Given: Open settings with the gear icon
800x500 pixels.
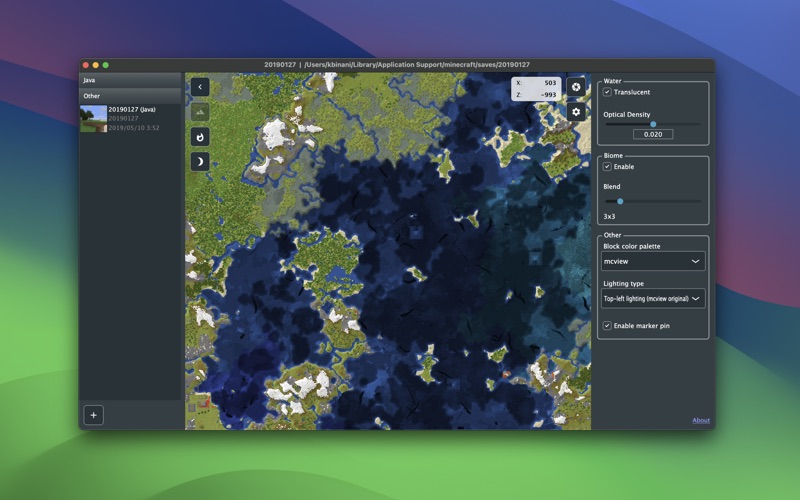Looking at the screenshot, I should click(x=576, y=112).
